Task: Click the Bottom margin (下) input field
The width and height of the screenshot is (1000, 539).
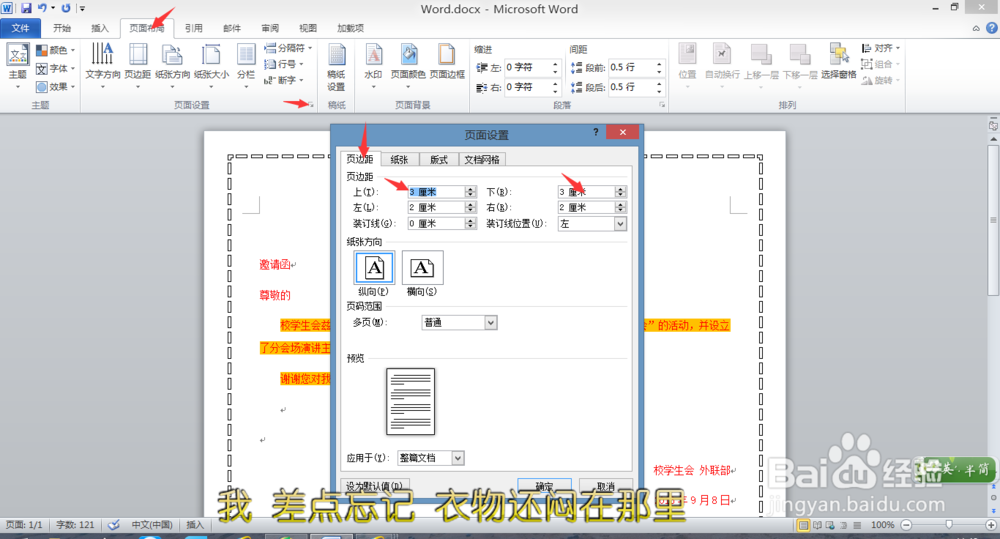Action: (x=586, y=191)
